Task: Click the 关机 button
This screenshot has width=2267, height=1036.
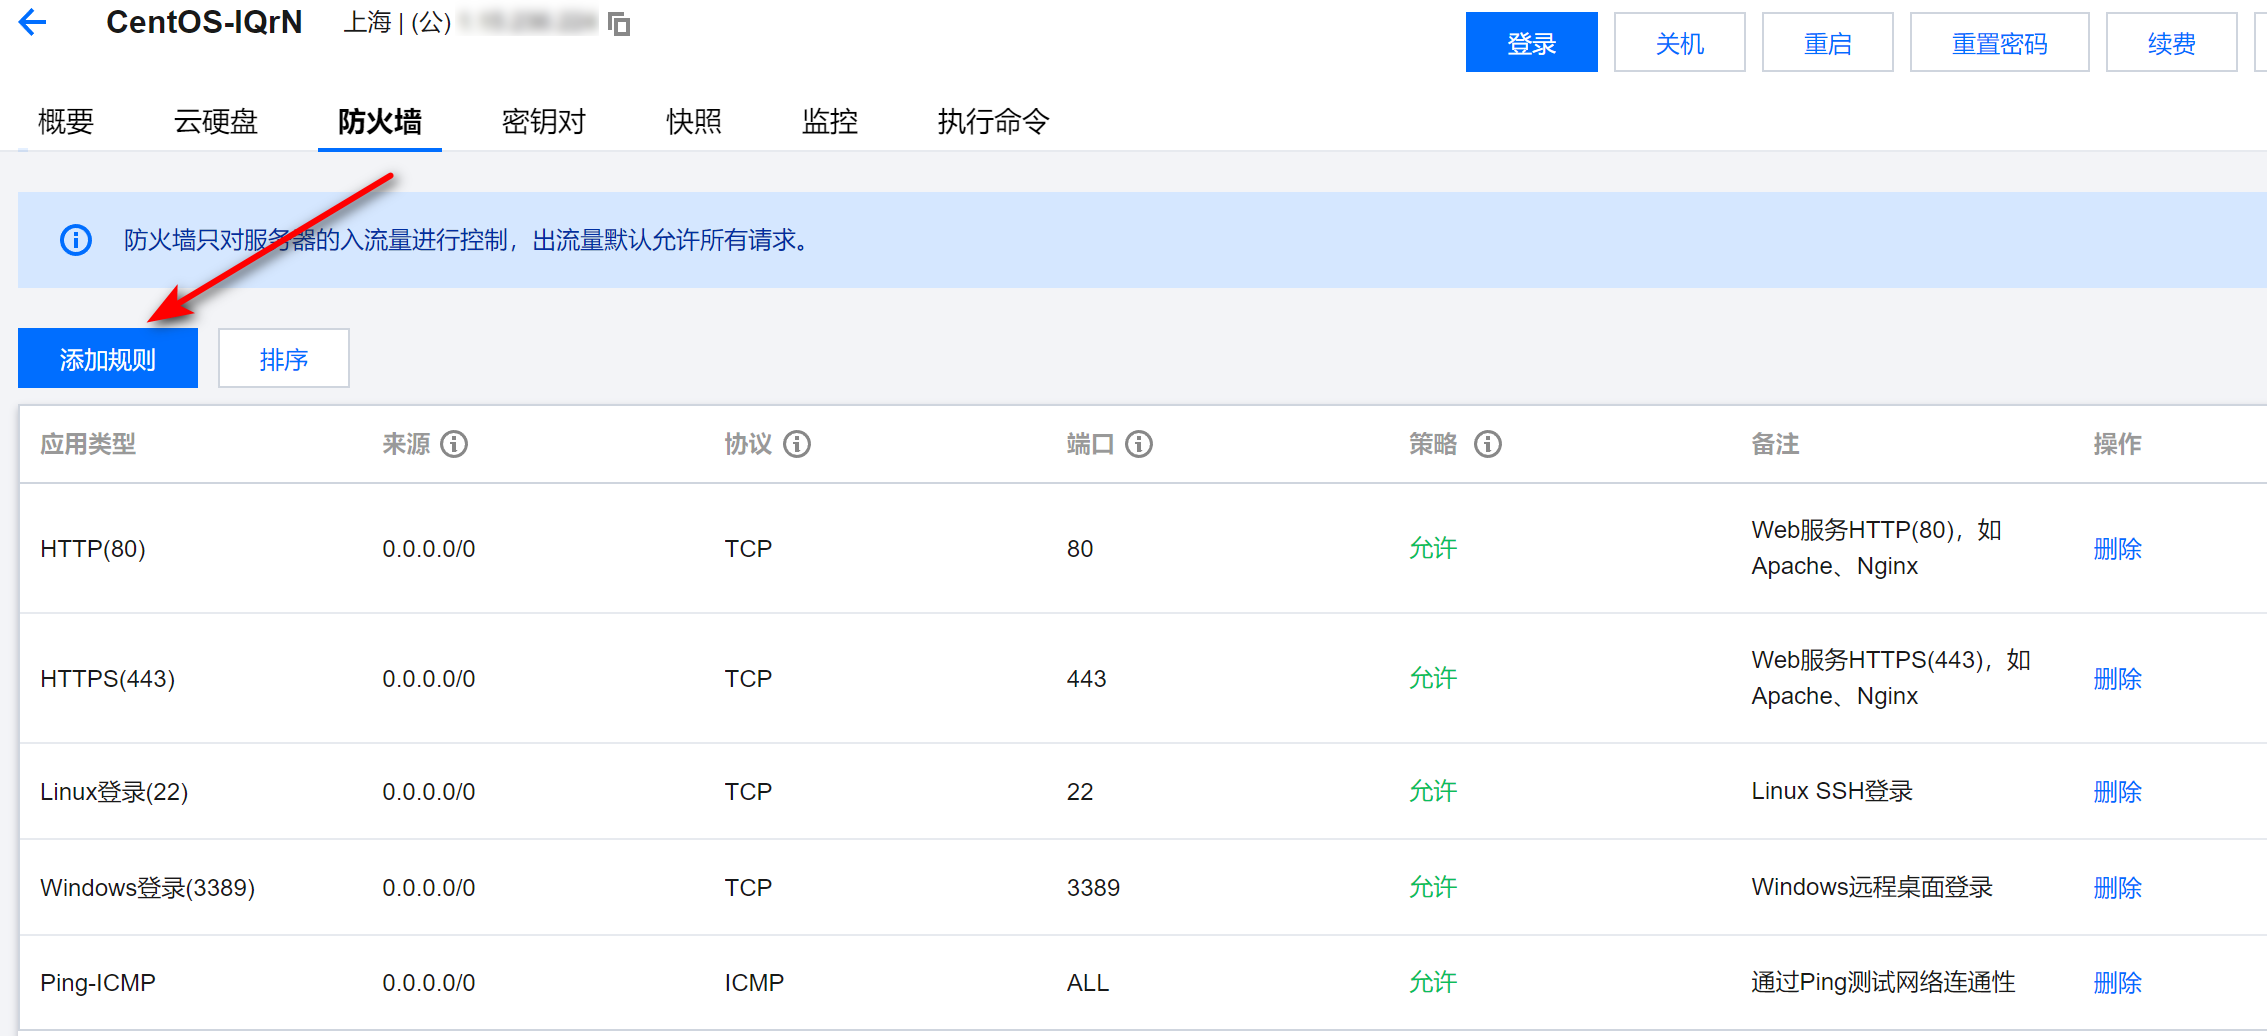Action: [x=1680, y=42]
